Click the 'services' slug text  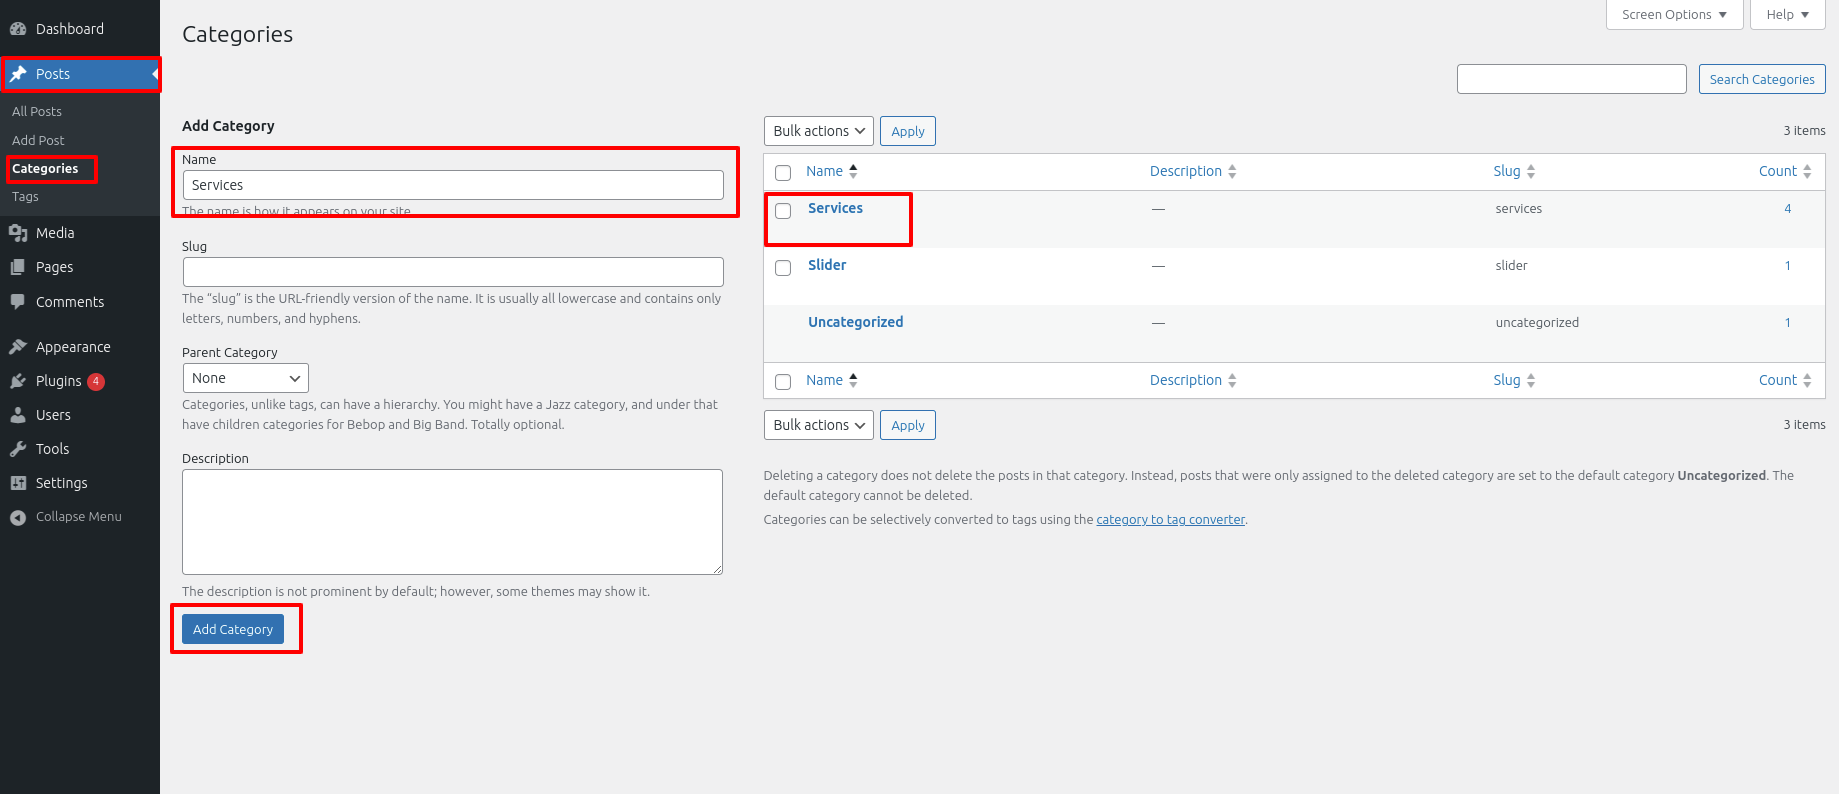[1519, 209]
